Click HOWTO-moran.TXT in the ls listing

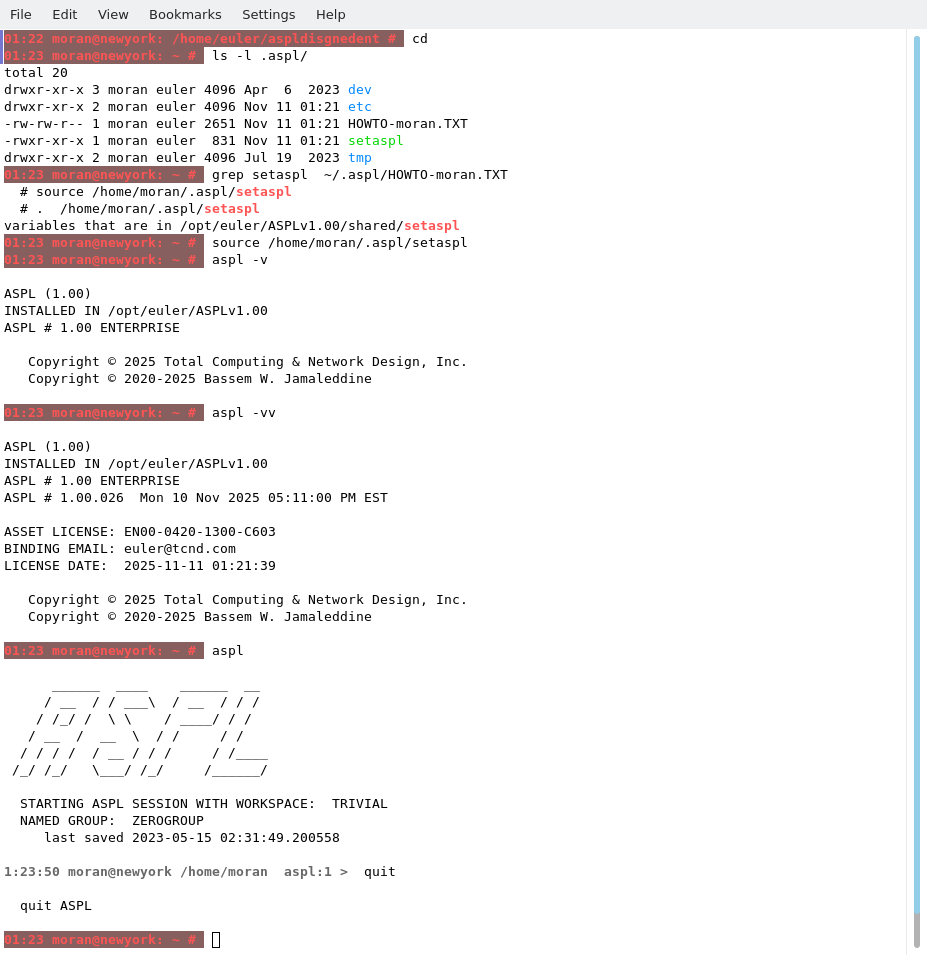pos(408,124)
